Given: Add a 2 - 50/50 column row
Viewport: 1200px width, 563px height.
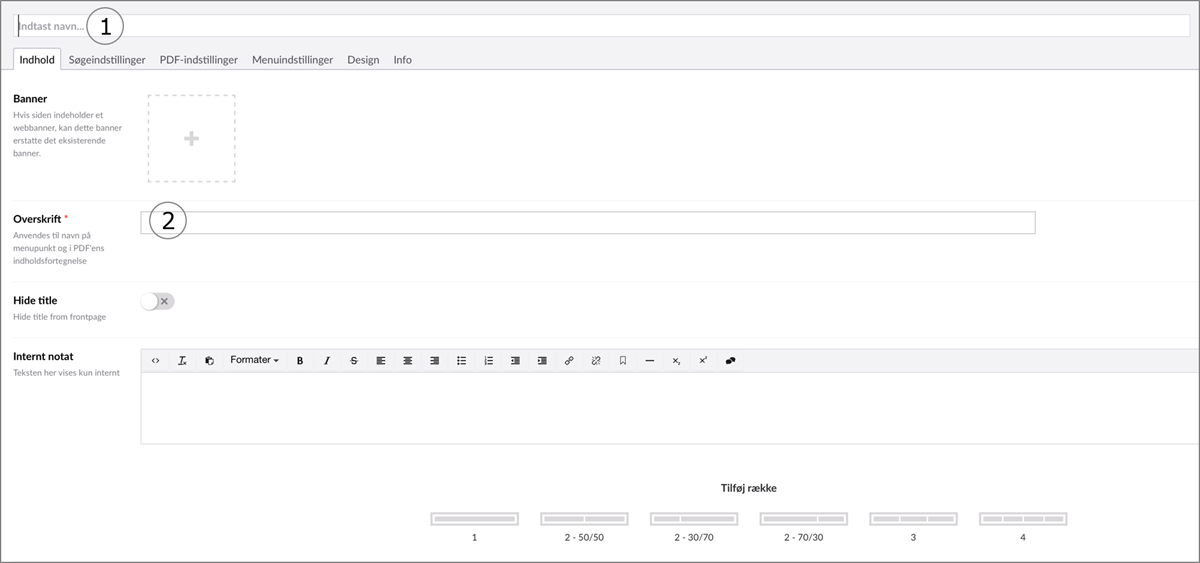Looking at the screenshot, I should 584,519.
